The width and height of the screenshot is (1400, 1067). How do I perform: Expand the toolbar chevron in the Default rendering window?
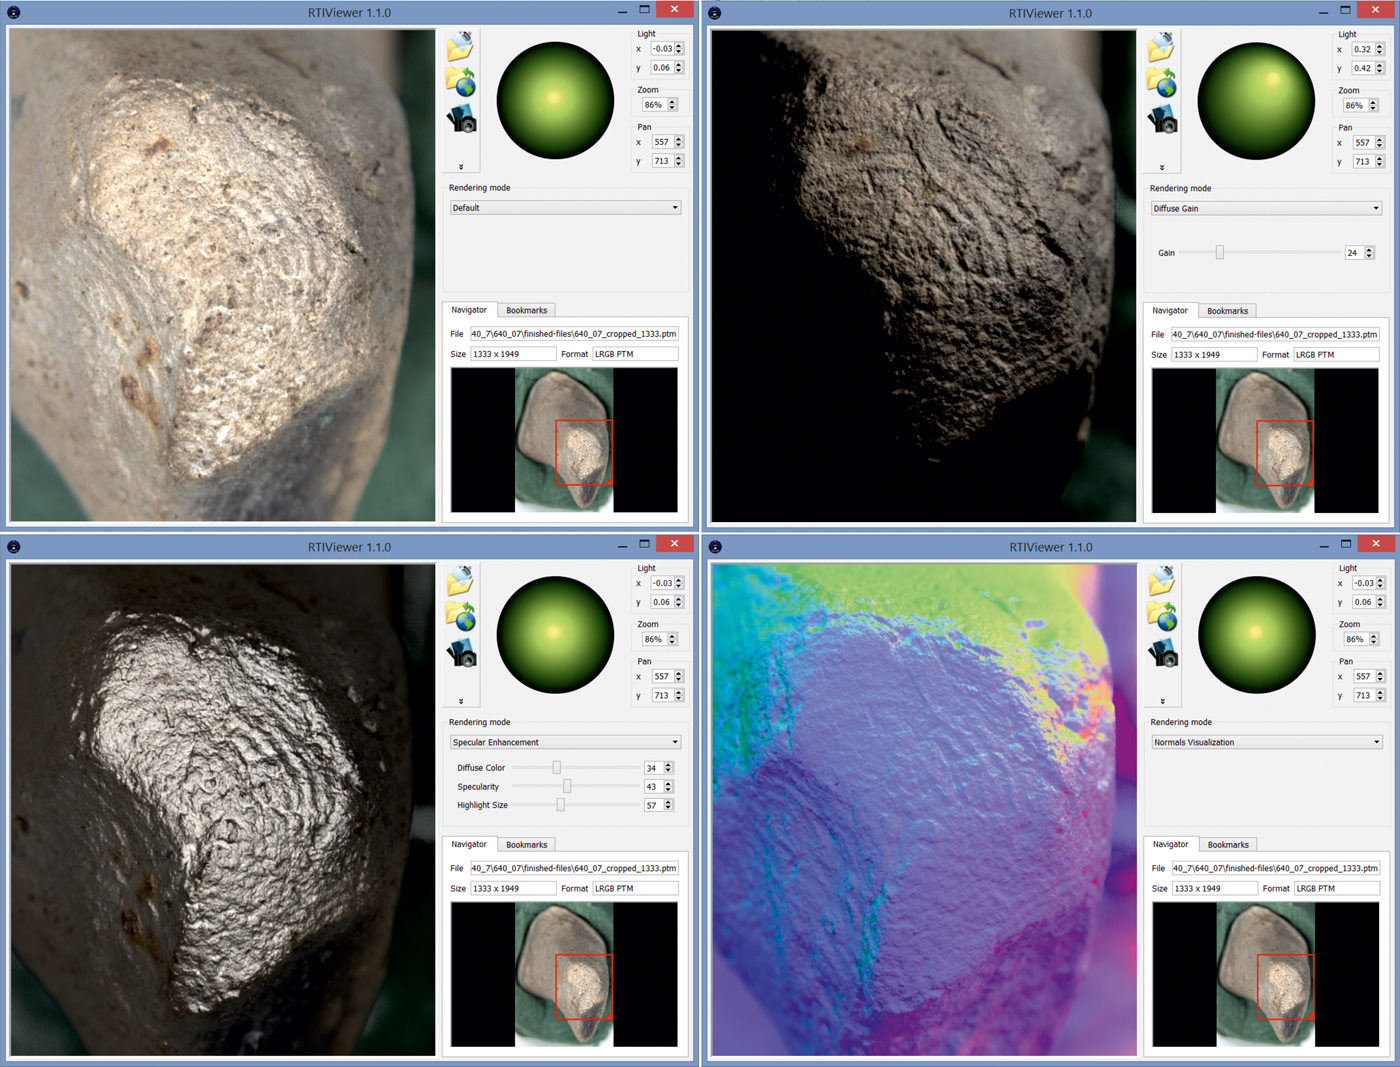(x=461, y=167)
